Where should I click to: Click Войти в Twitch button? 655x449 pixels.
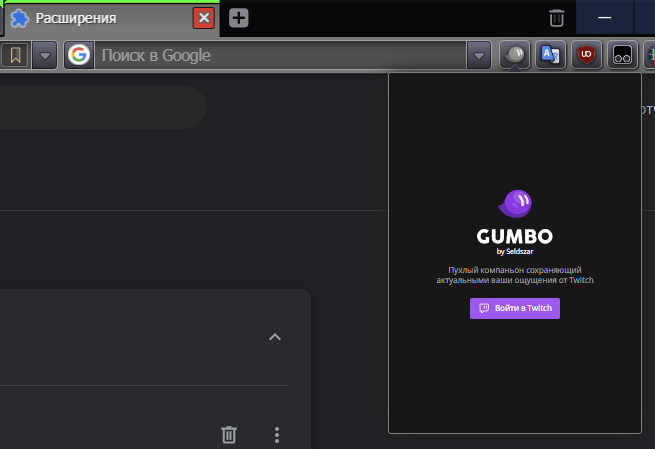click(515, 308)
